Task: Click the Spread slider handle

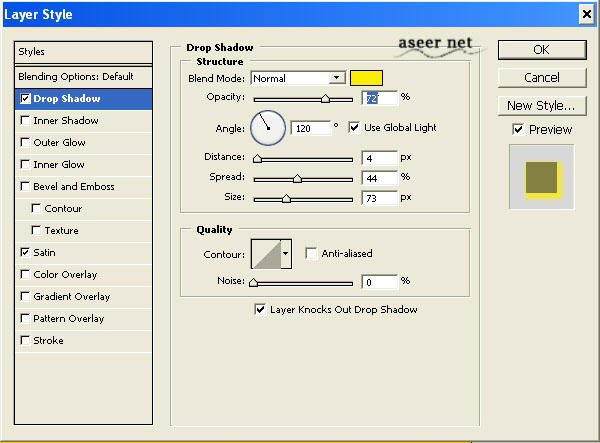Action: [297, 178]
